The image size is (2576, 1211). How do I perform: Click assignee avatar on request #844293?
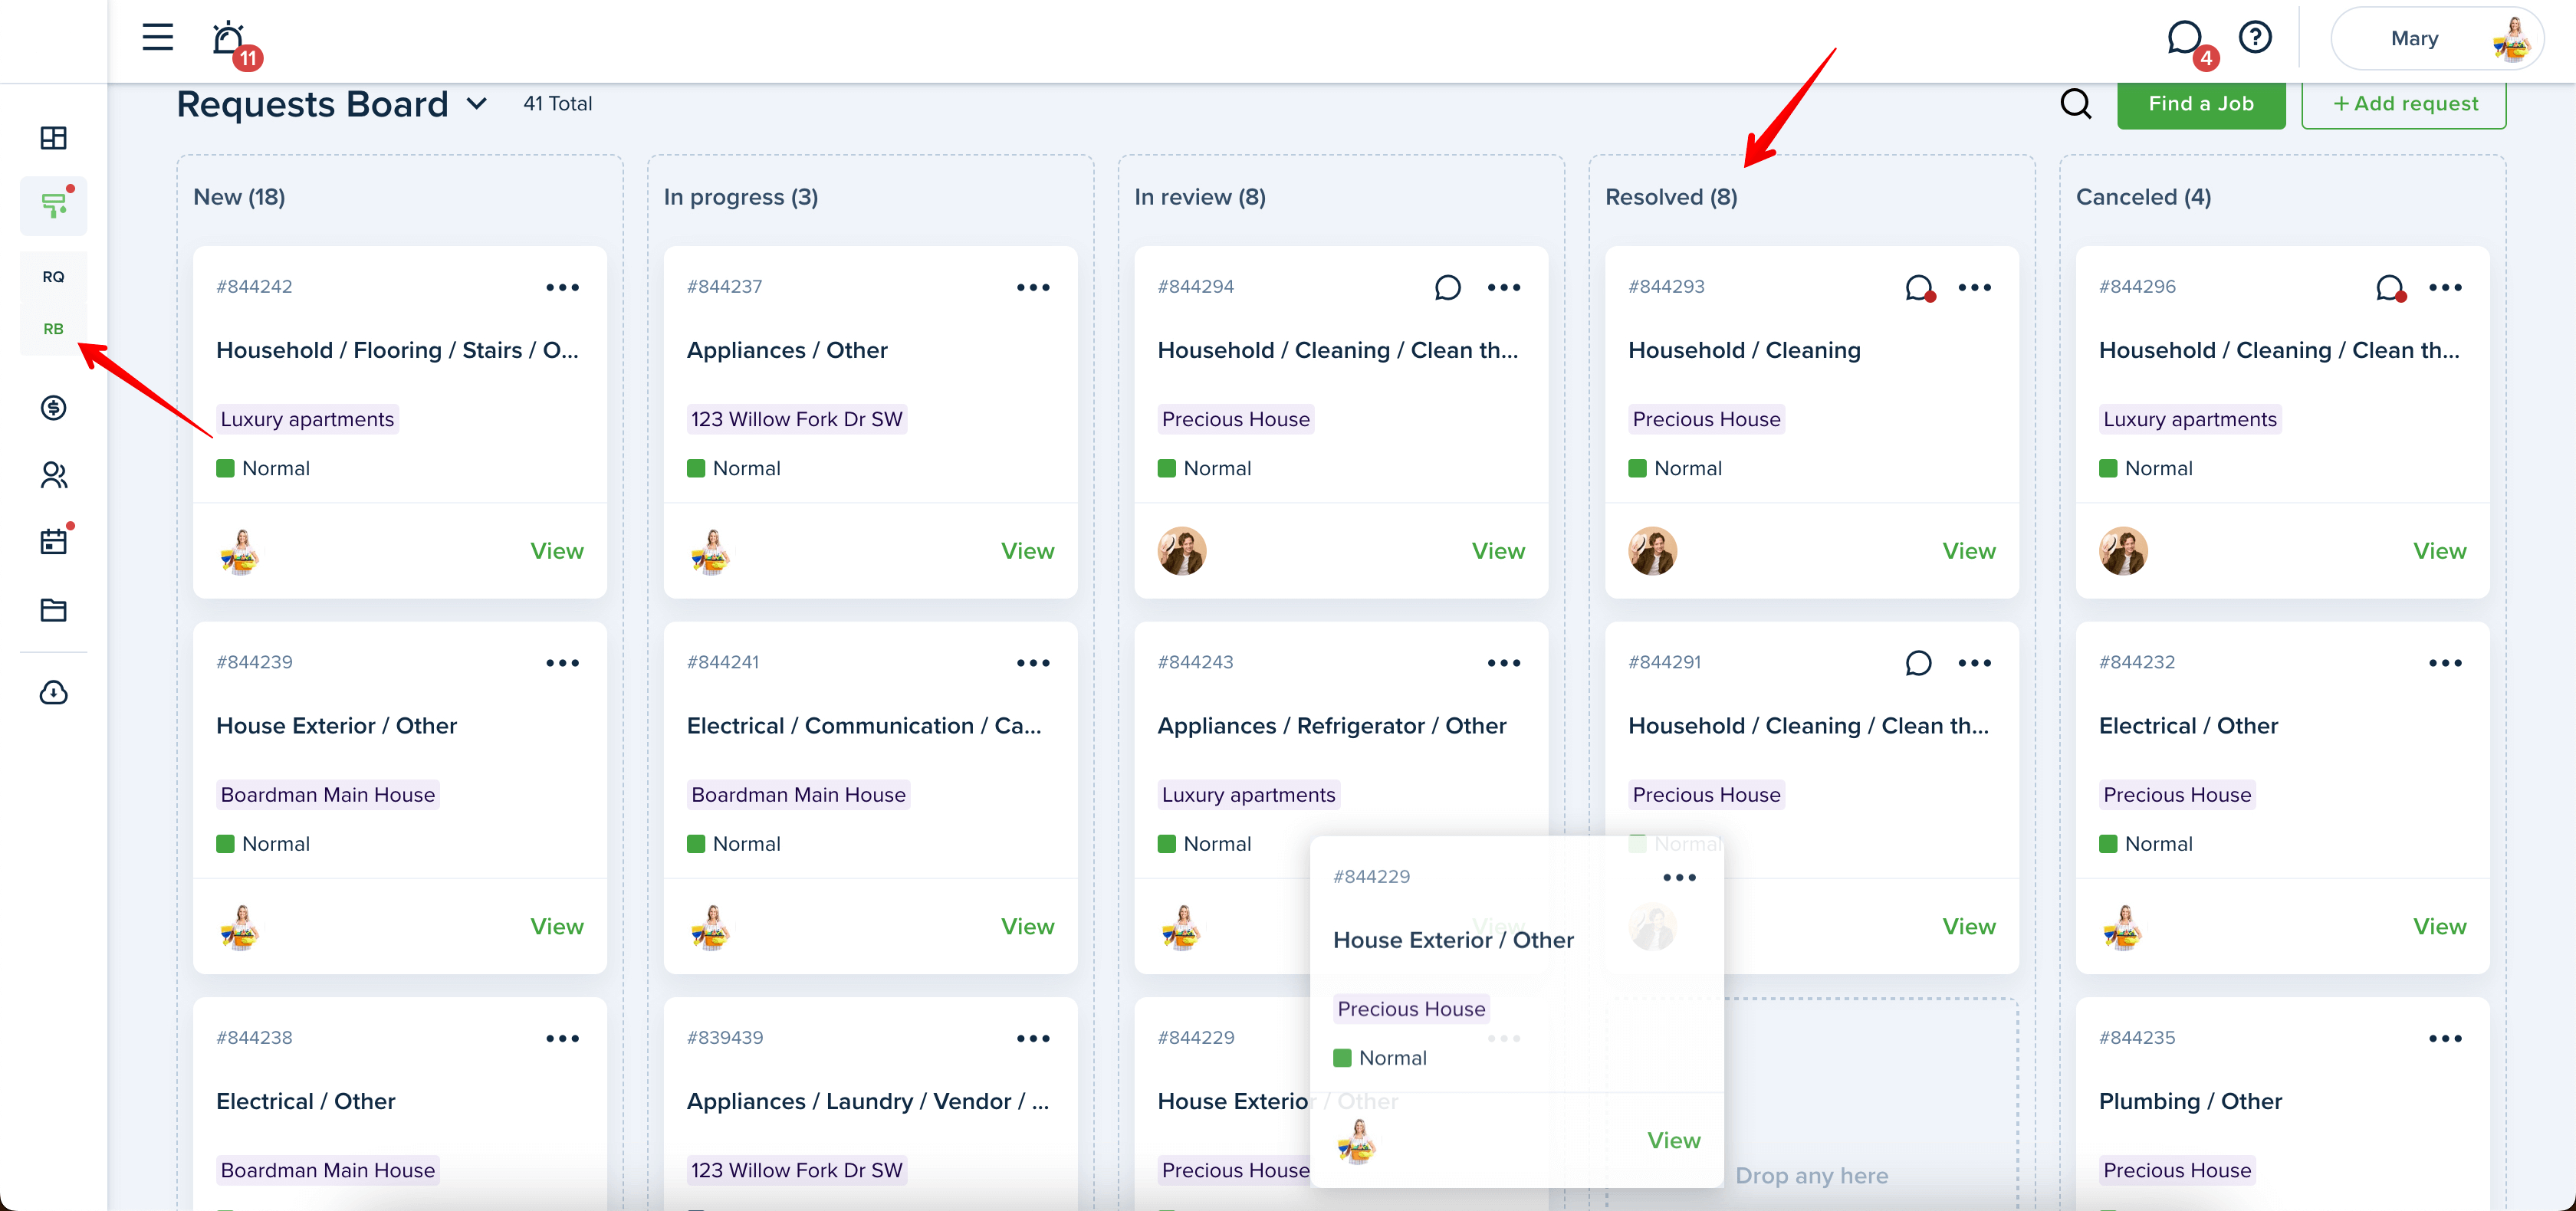[x=1653, y=551]
